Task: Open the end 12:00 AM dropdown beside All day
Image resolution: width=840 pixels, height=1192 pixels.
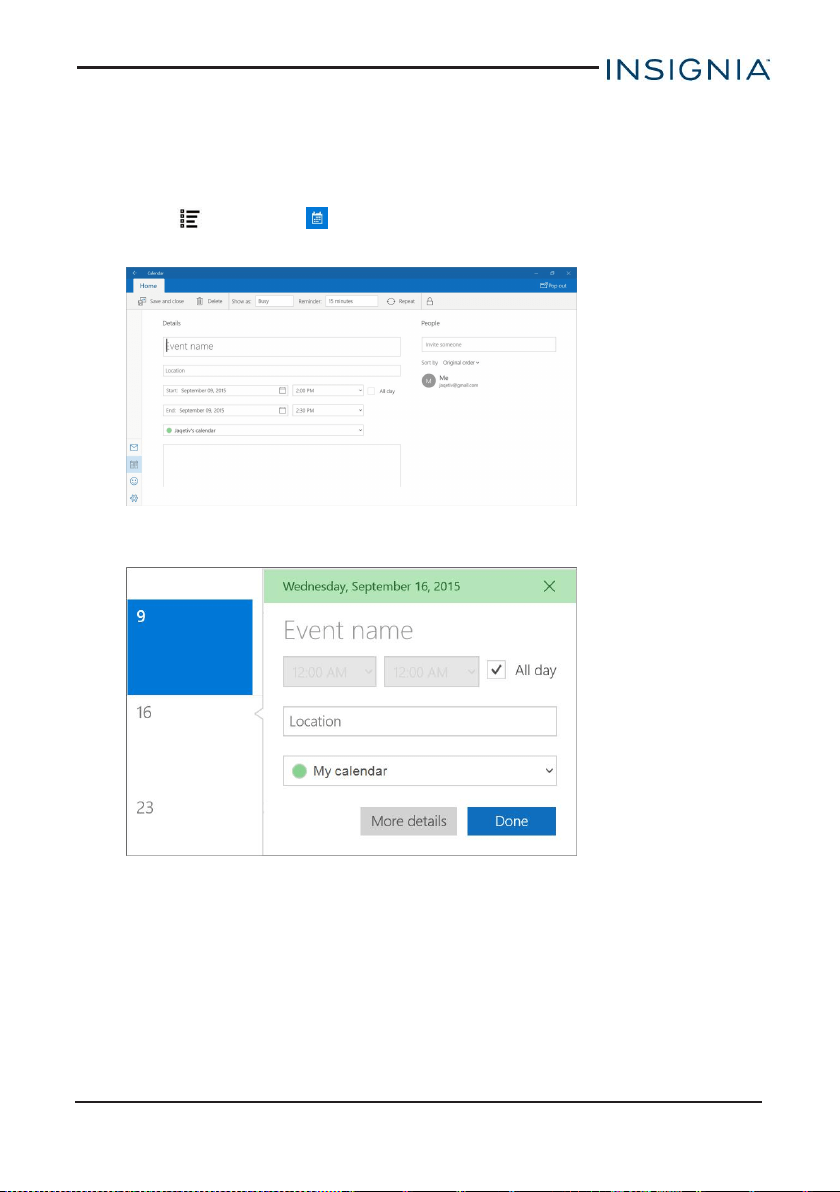Action: 432,672
